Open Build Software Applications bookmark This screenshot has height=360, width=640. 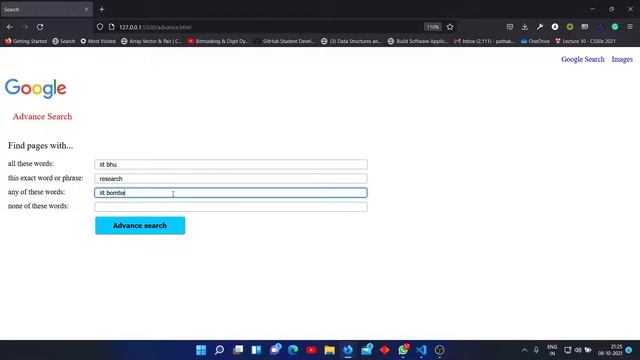click(x=418, y=41)
